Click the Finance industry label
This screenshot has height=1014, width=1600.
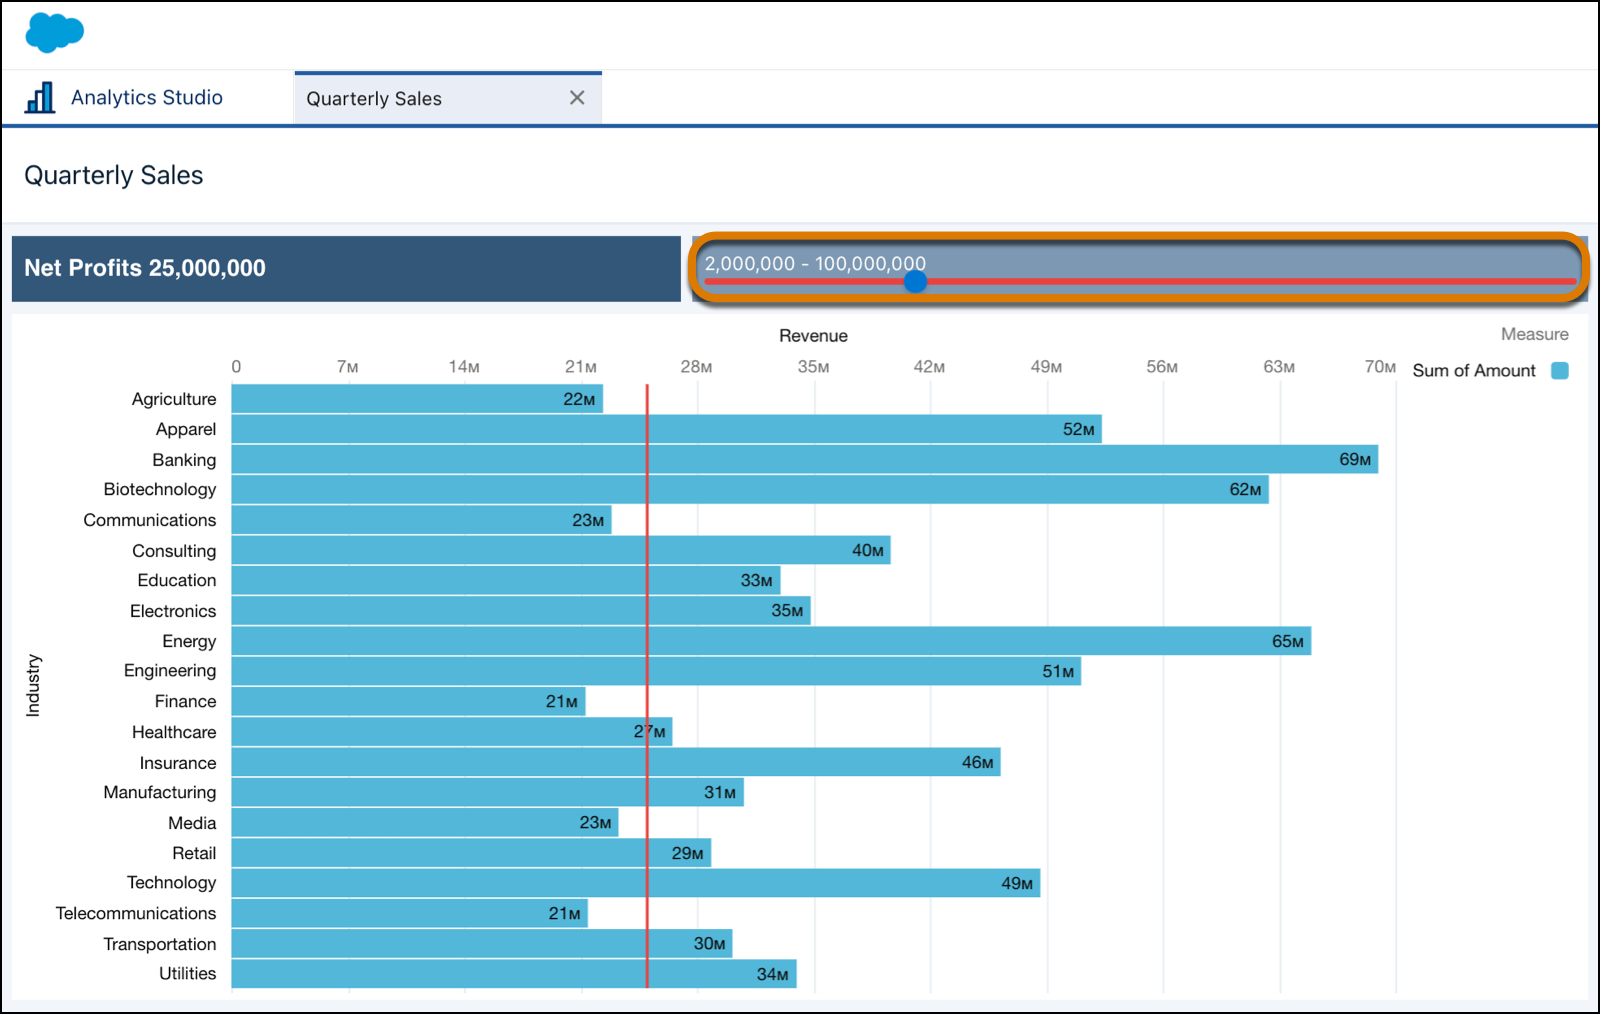pyautogui.click(x=186, y=701)
